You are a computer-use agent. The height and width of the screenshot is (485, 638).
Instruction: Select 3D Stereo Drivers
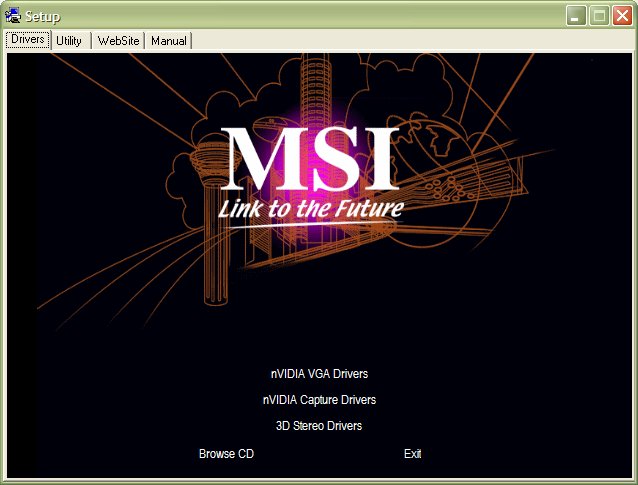(319, 426)
